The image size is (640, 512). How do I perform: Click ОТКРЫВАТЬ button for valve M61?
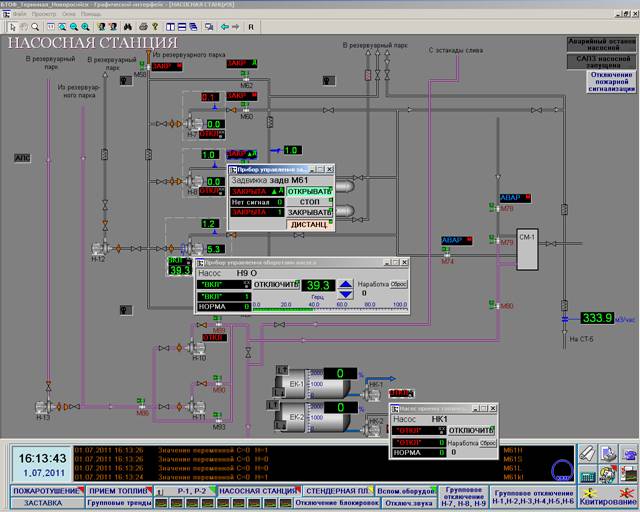pyautogui.click(x=309, y=191)
